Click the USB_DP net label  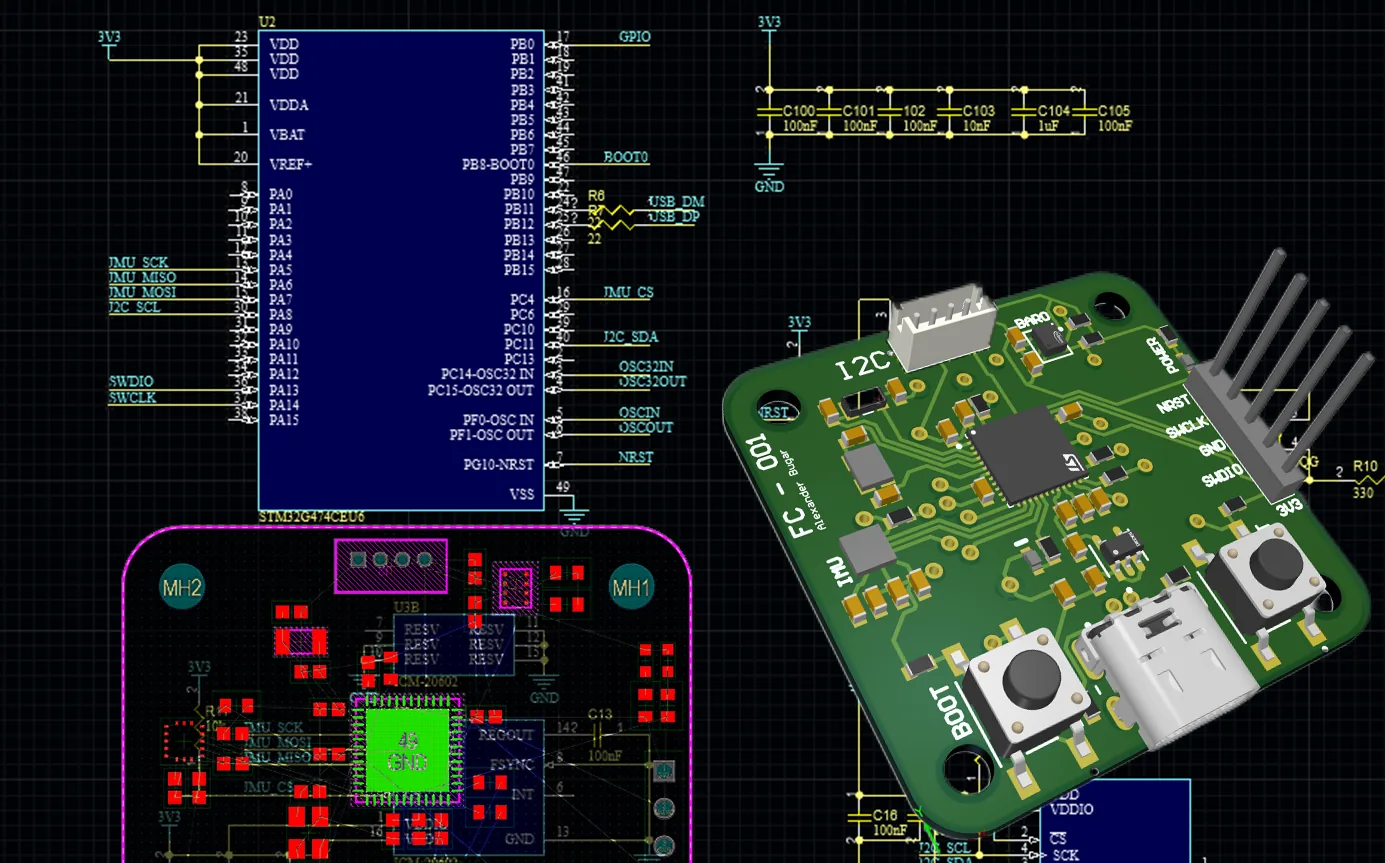pos(676,216)
